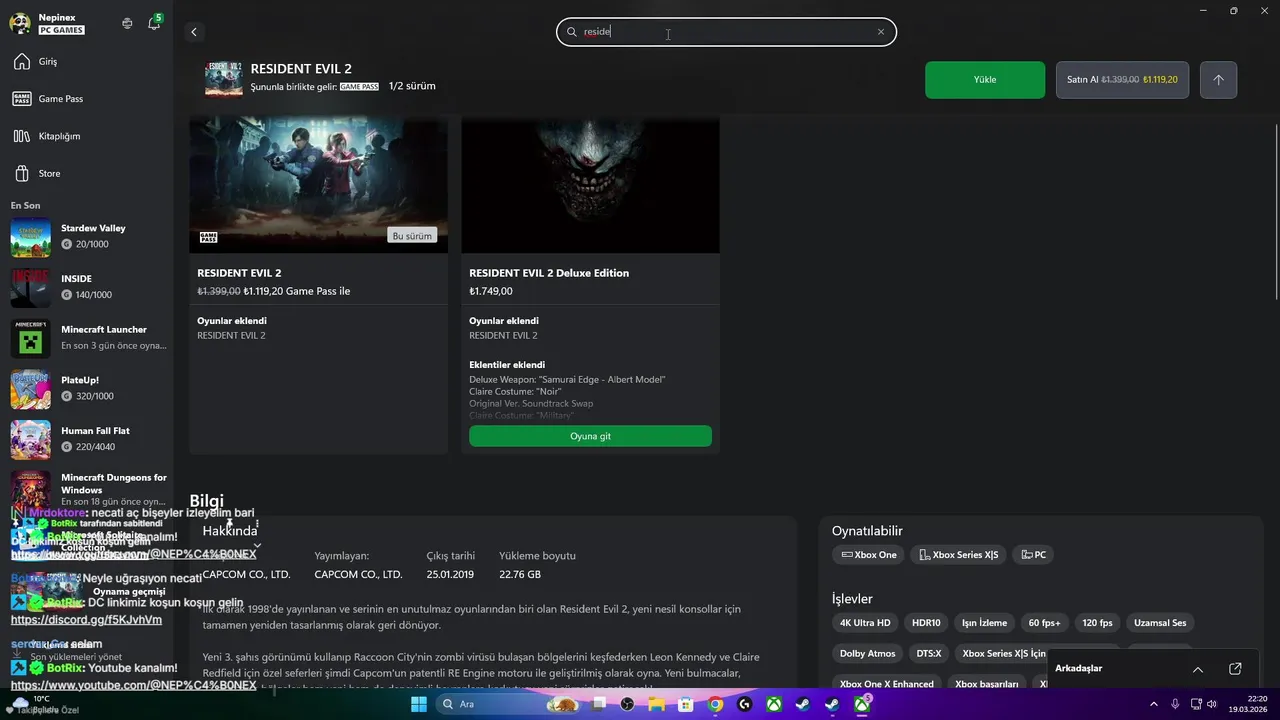
Task: Expand the Arkadaşlar friends panel chevron
Action: (1198, 669)
